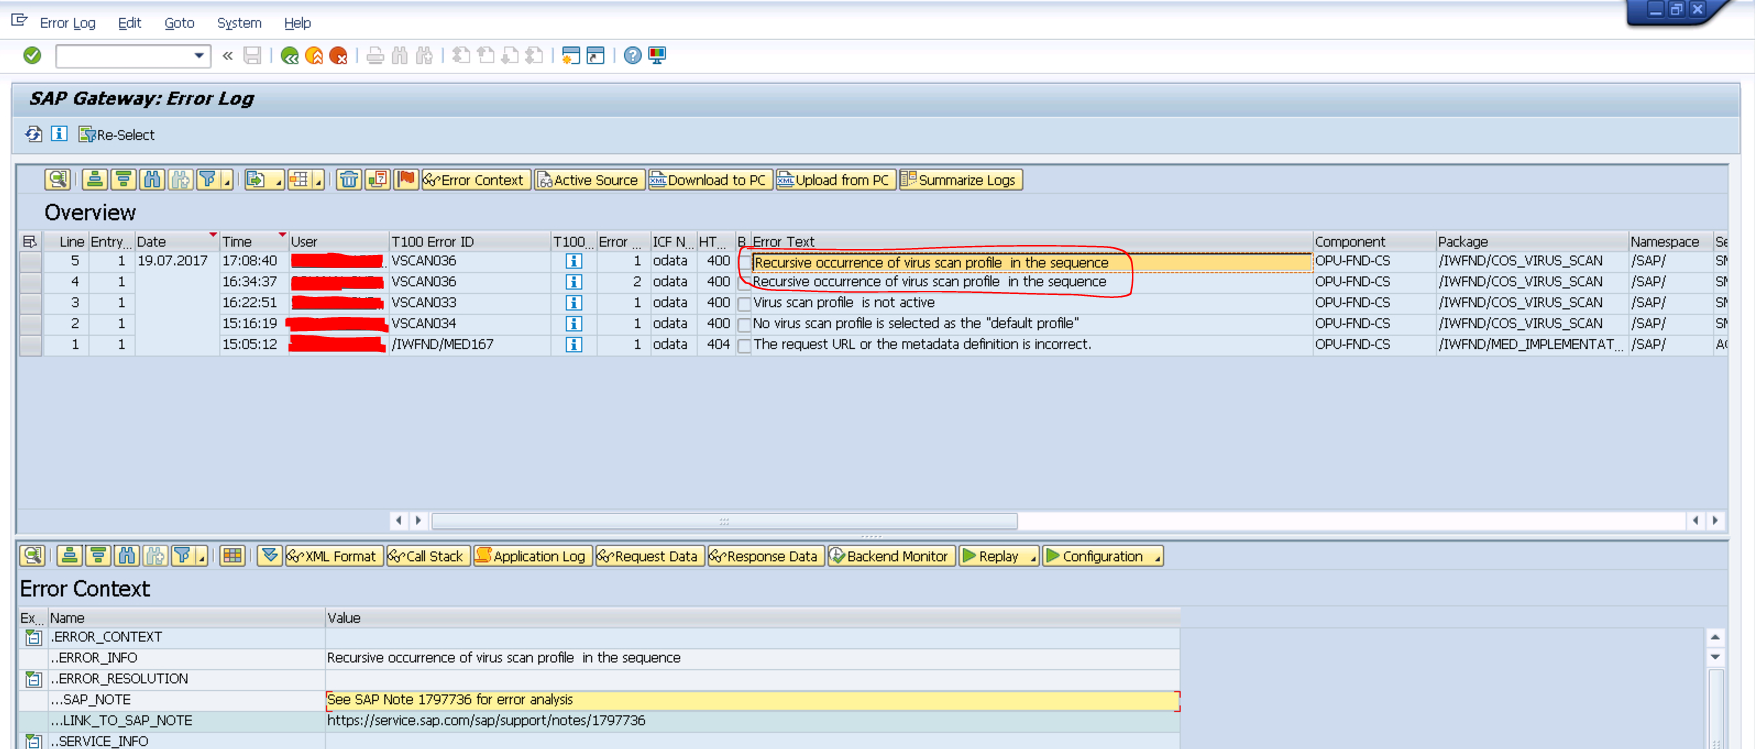The height and width of the screenshot is (749, 1755).
Task: Click the red Cancel icon
Action: pos(339,55)
